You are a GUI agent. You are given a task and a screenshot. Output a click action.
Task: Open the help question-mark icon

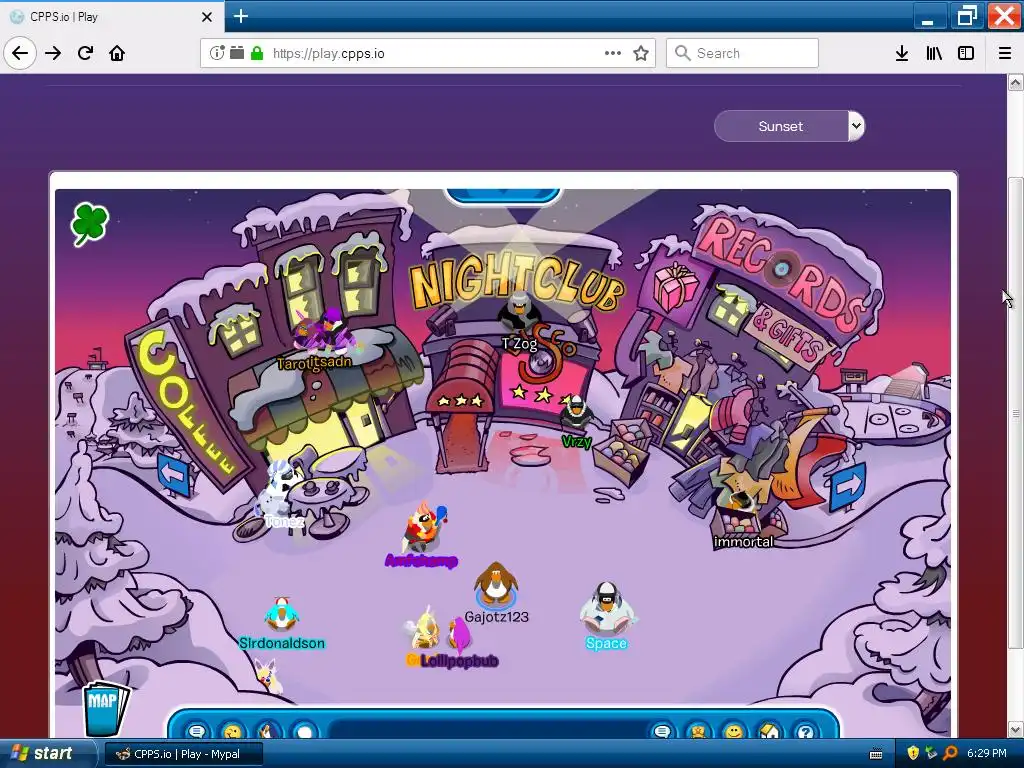[x=805, y=731]
